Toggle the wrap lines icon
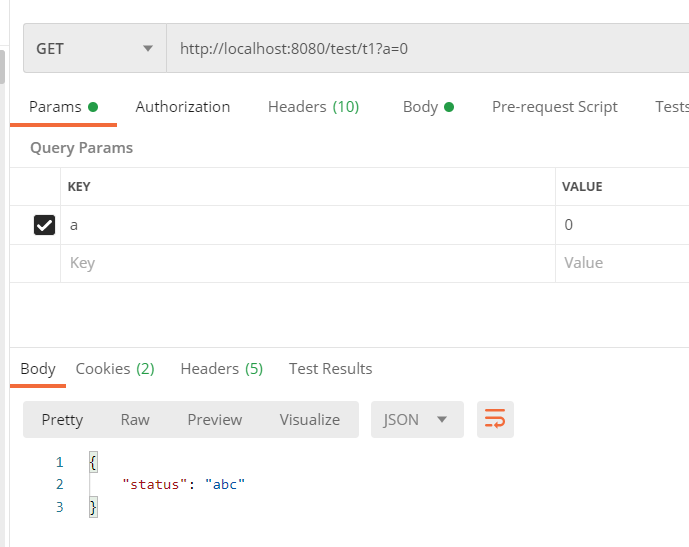The height and width of the screenshot is (547, 689). [x=495, y=420]
